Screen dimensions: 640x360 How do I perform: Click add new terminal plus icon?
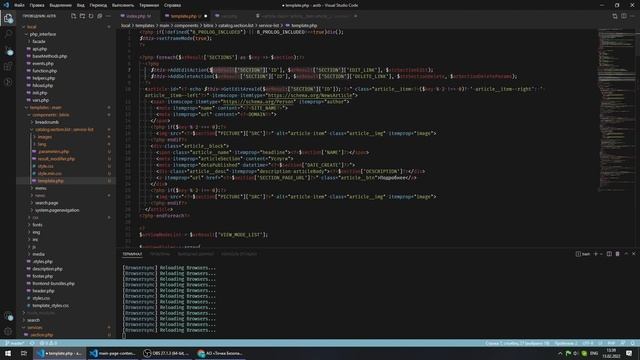click(x=596, y=254)
